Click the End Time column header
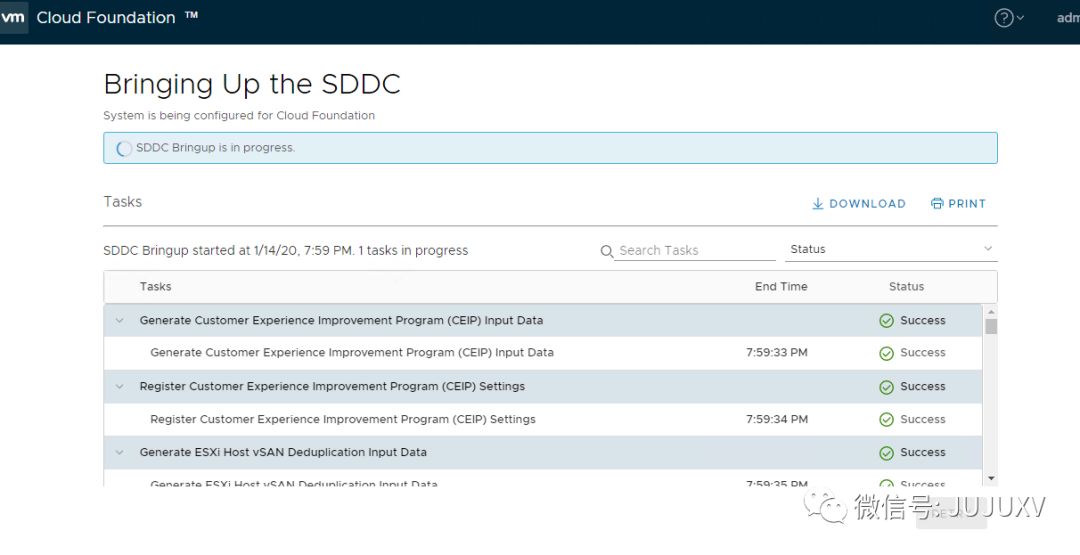The height and width of the screenshot is (555, 1080). point(781,287)
